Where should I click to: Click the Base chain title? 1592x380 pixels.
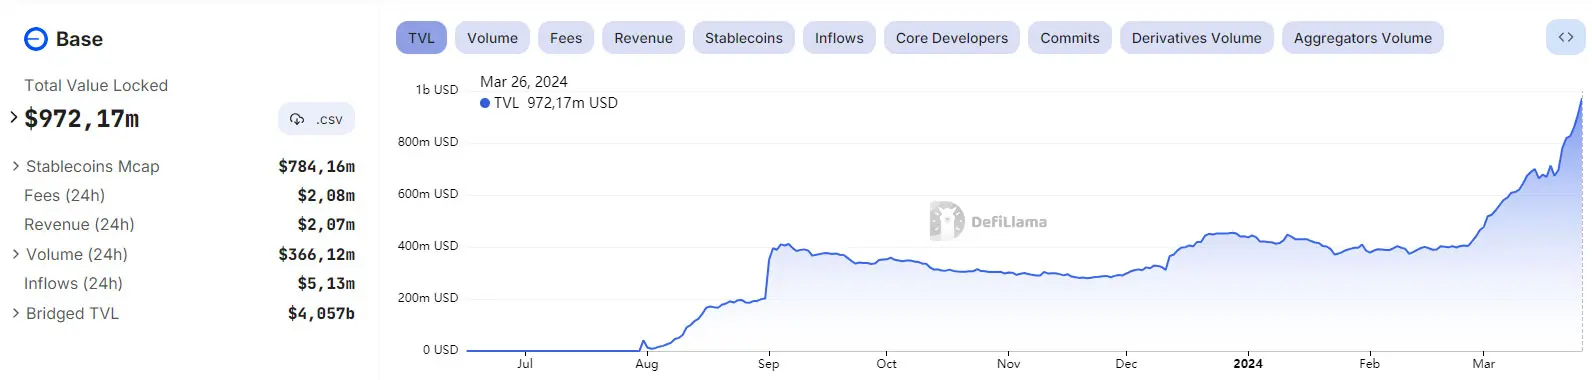point(79,39)
